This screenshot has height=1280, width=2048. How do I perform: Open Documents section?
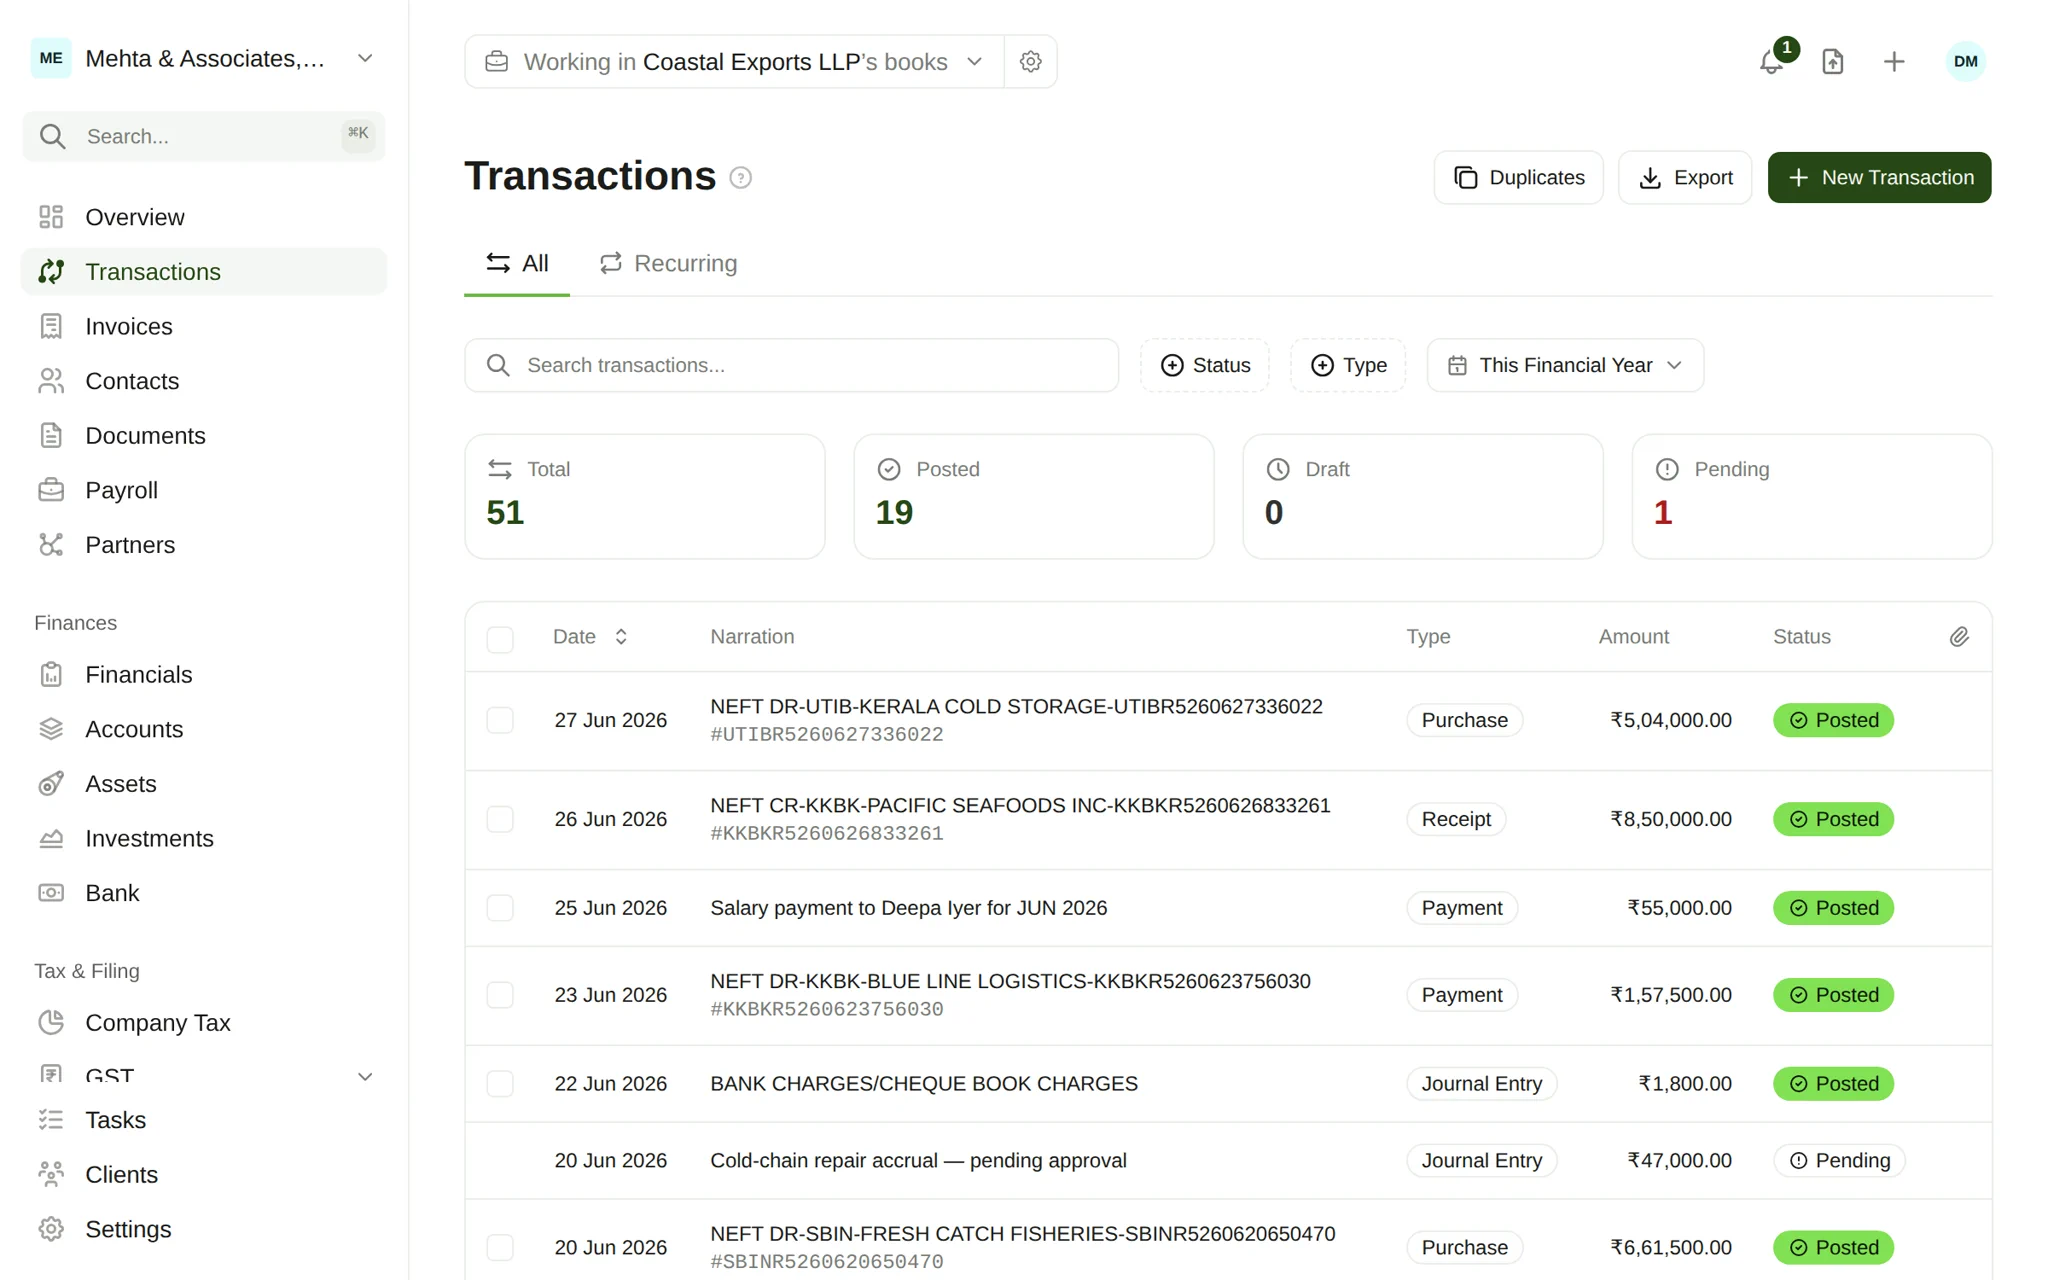click(x=204, y=436)
